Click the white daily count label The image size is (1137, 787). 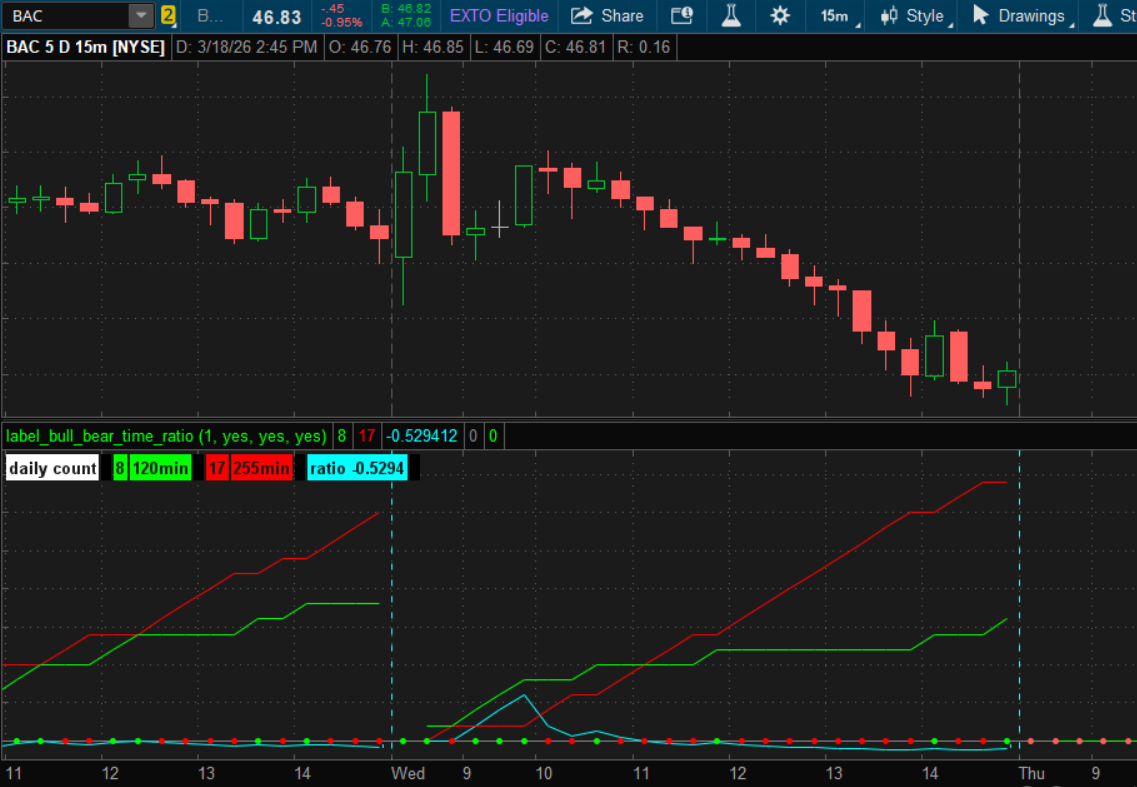click(x=53, y=468)
